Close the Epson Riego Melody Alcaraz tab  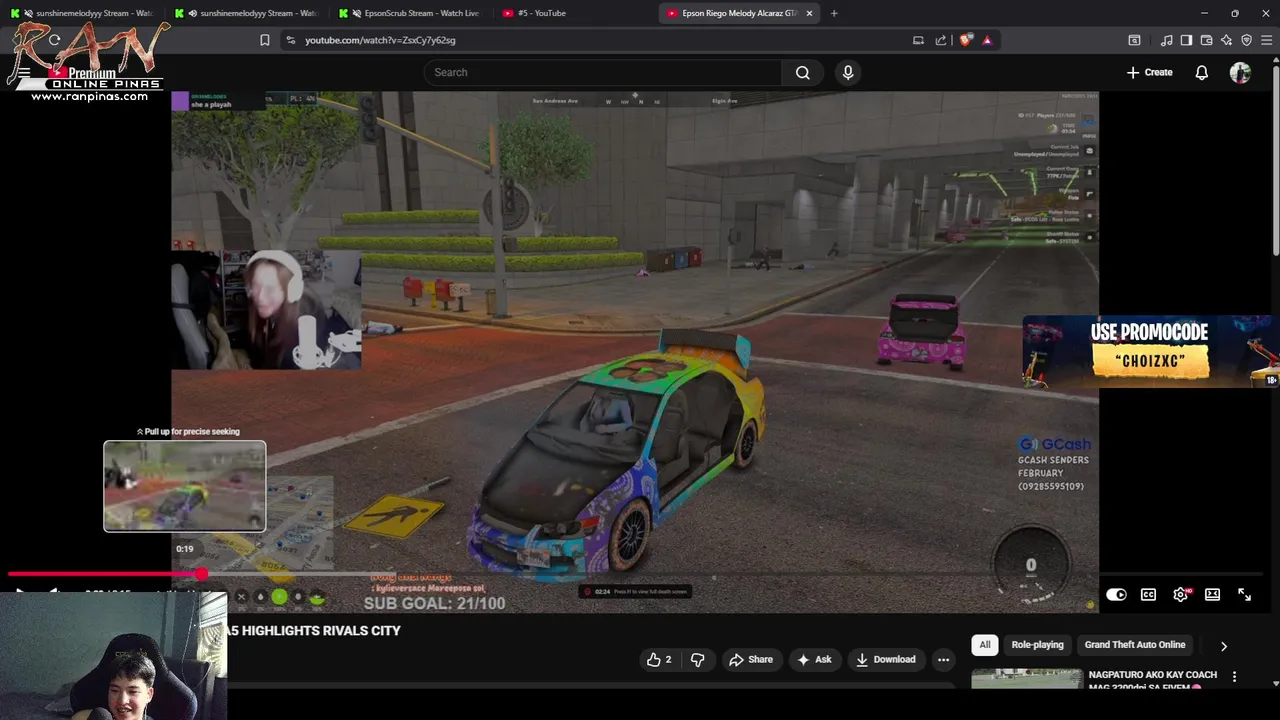809,13
